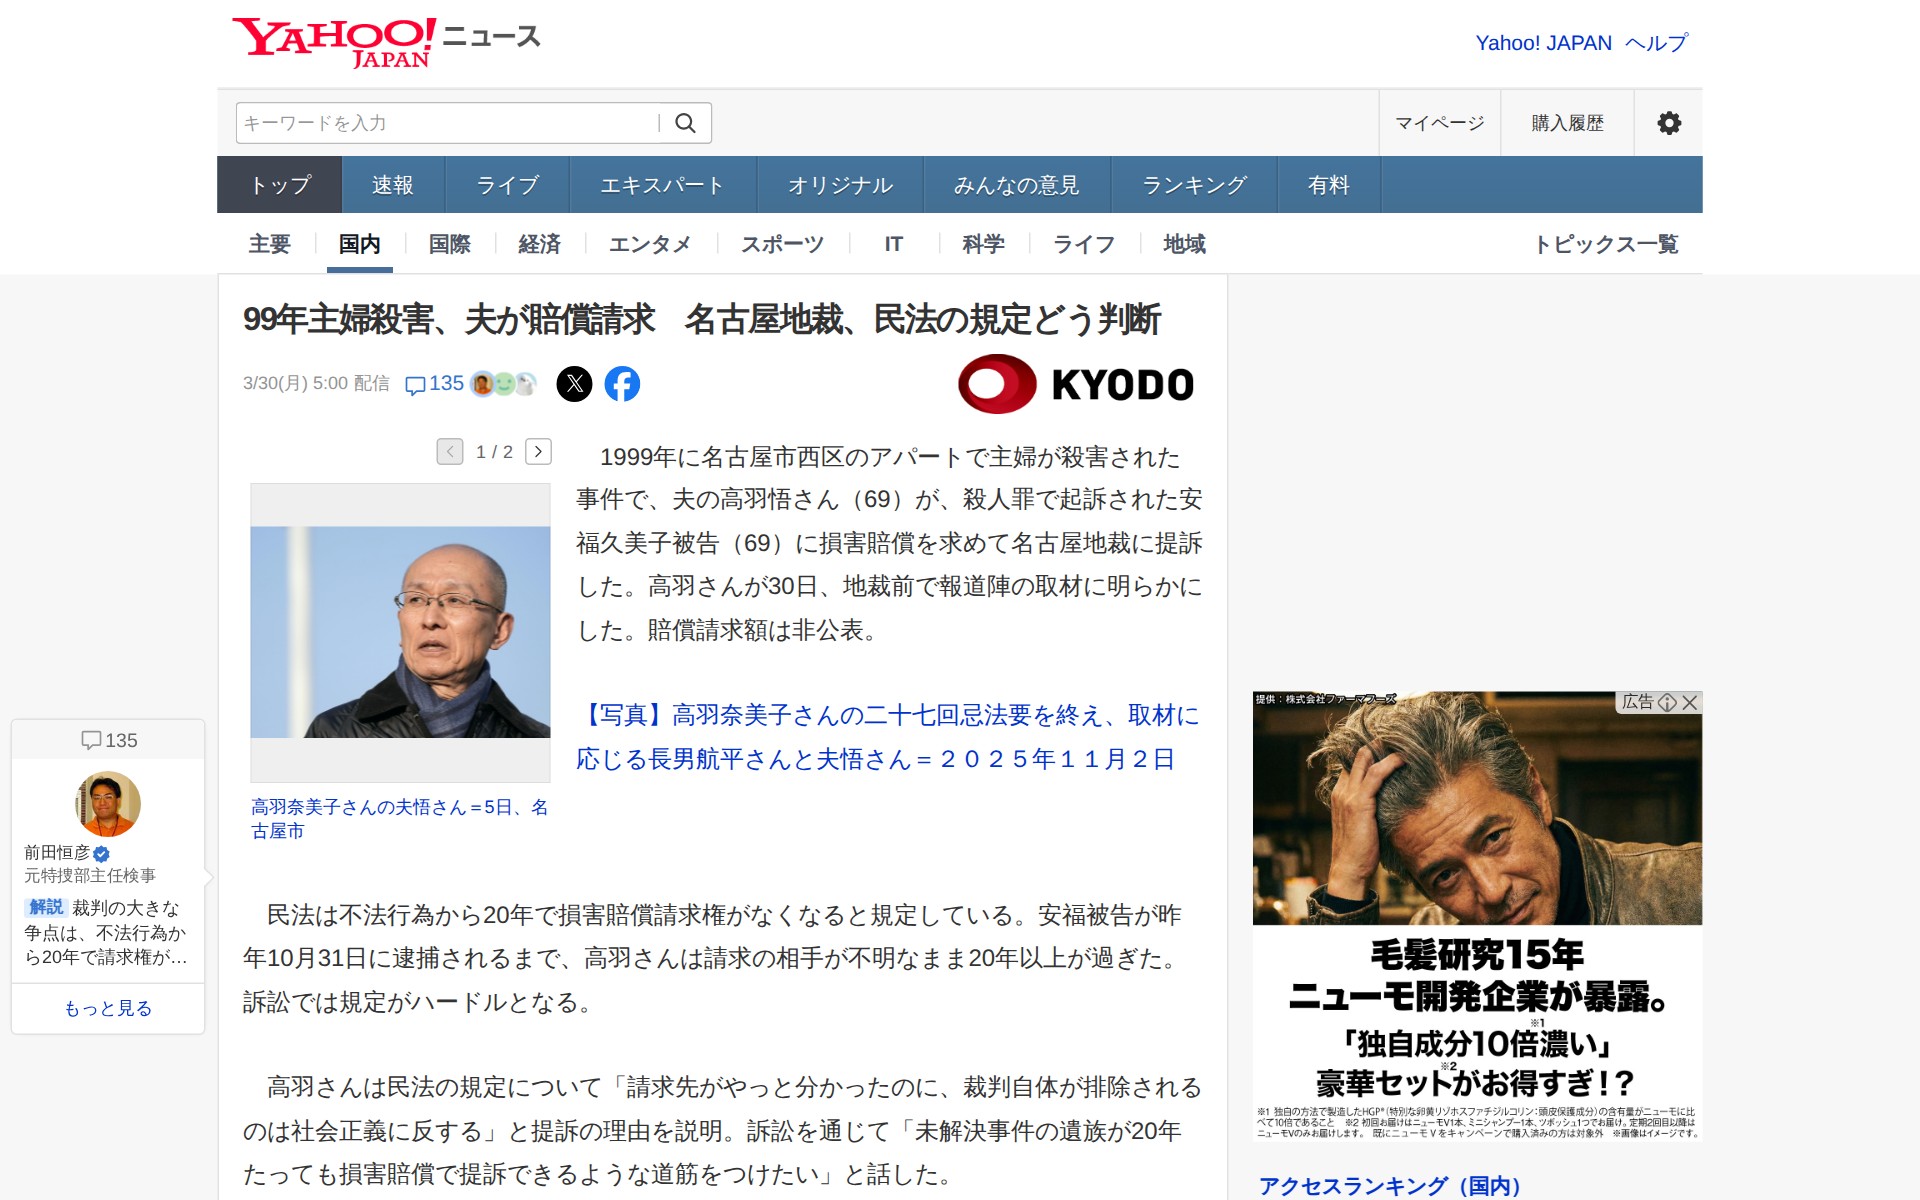Viewport: 1920px width, 1200px height.
Task: Click the KYODO publisher logo
Action: click(1076, 384)
